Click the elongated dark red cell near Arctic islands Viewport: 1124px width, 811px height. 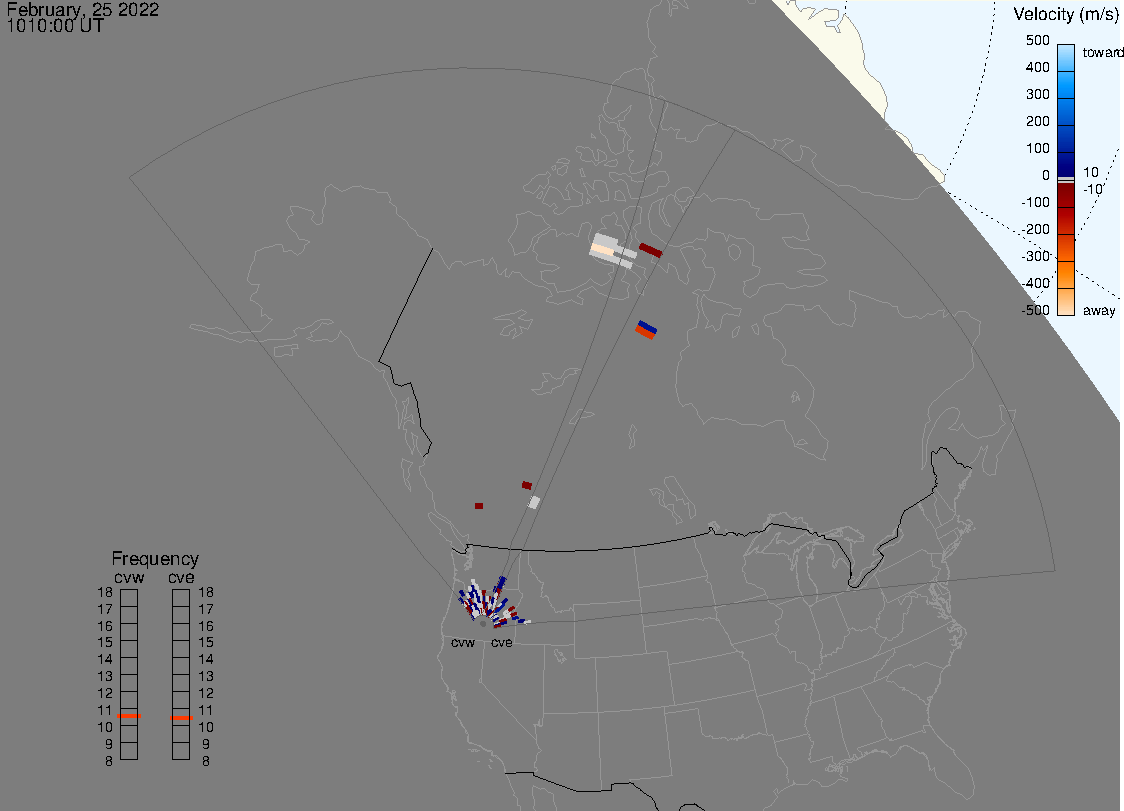tap(651, 250)
